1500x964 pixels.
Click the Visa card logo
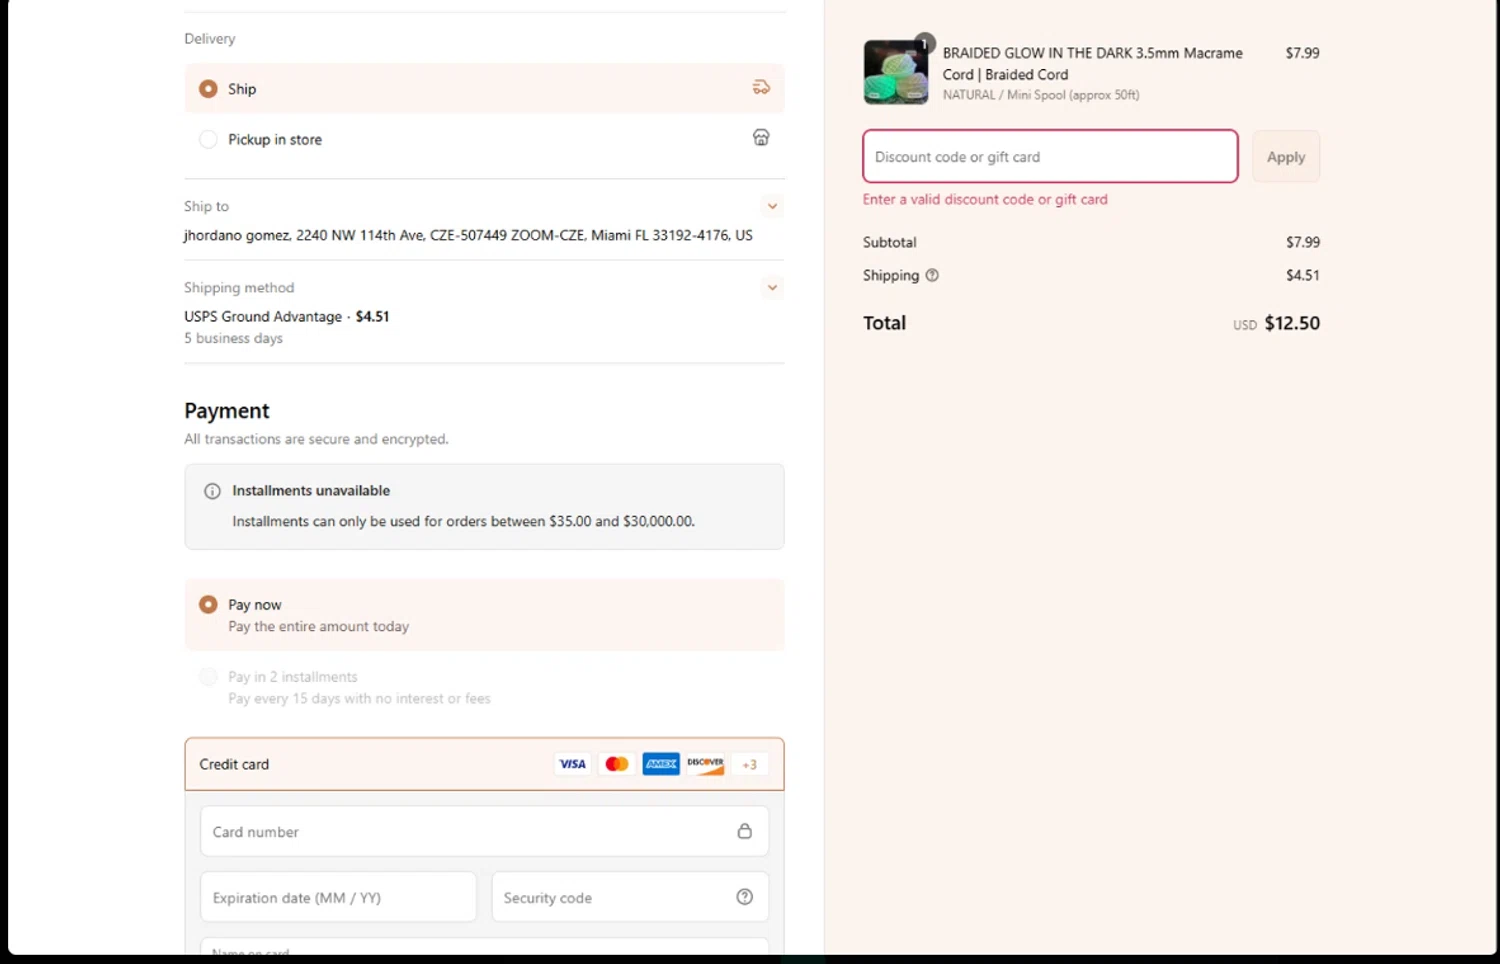[x=573, y=764]
